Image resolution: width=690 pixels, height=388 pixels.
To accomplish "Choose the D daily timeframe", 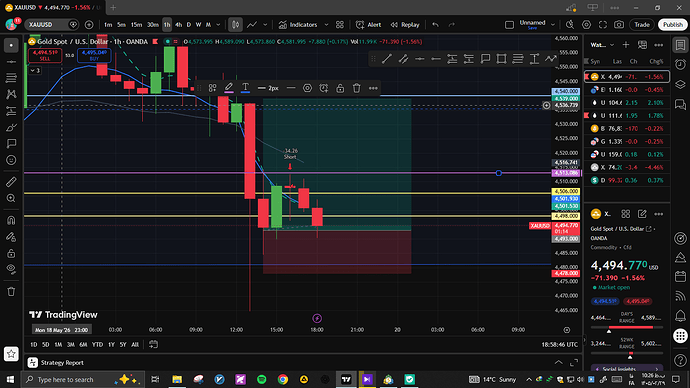I will click(x=189, y=25).
